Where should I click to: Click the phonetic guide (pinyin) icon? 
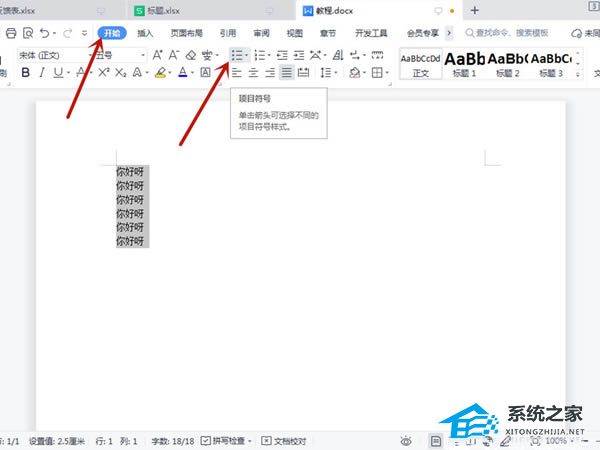[207, 55]
